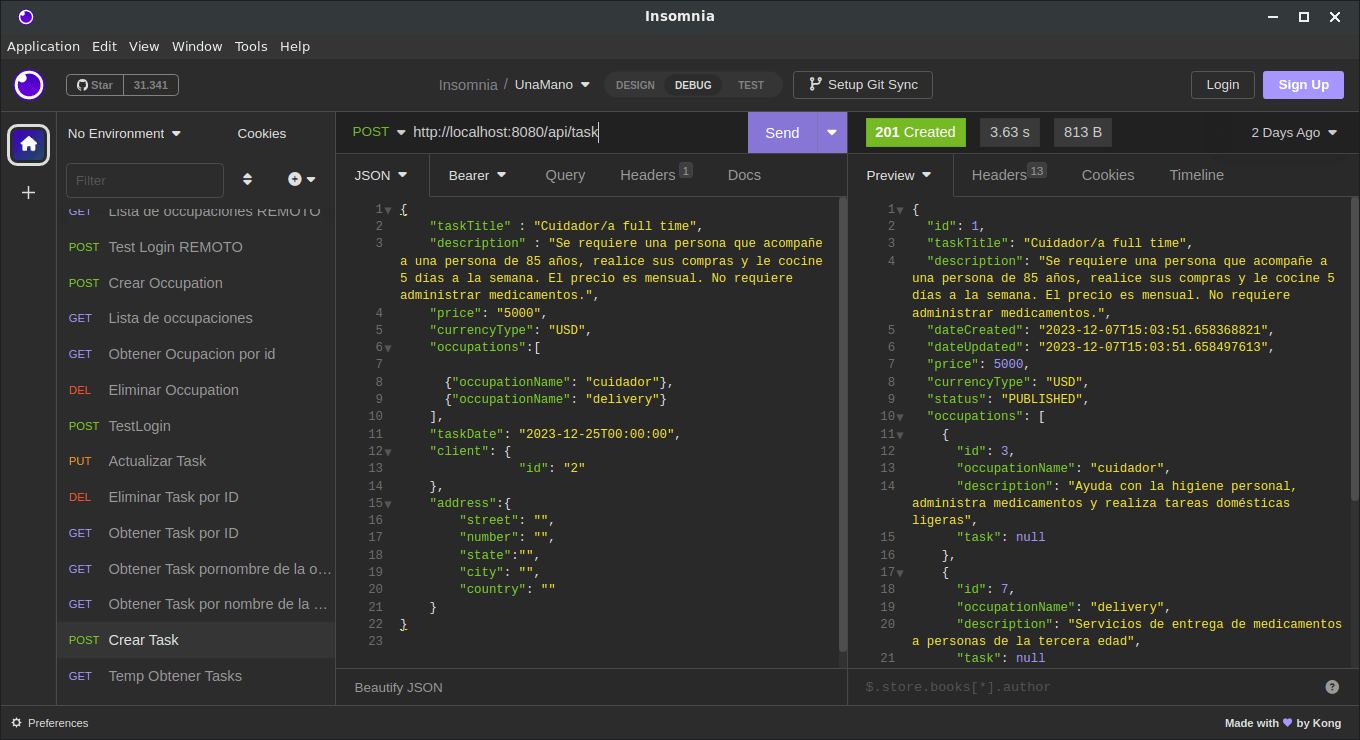This screenshot has height=740, width=1360.
Task: Click the plus icon in left rail
Action: [29, 192]
